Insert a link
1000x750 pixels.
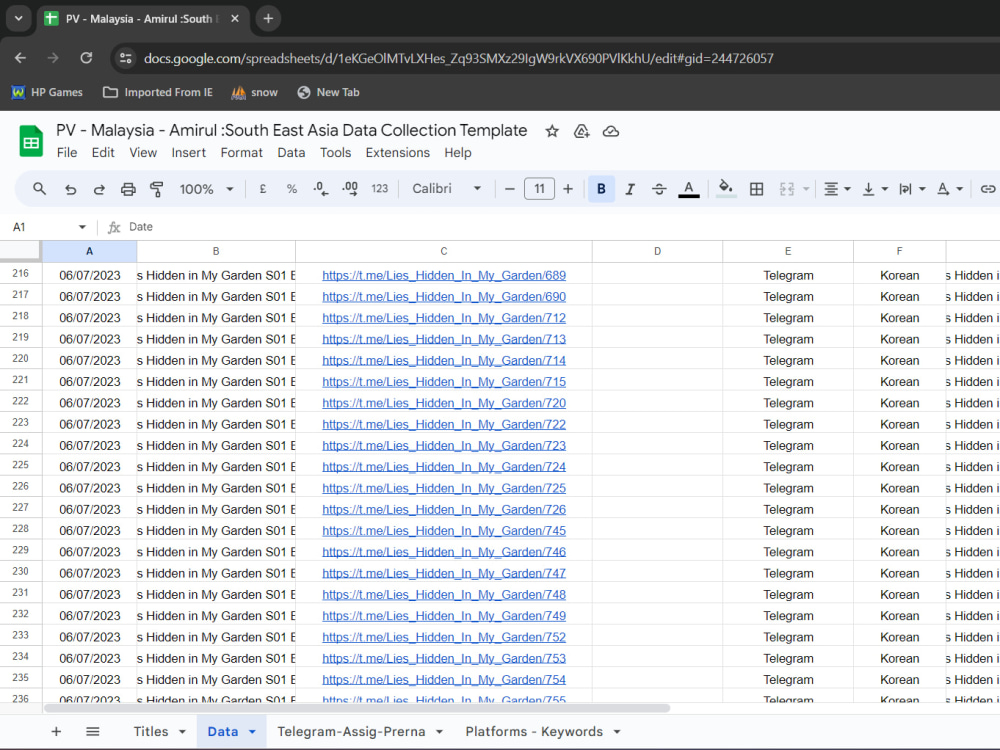coord(988,188)
